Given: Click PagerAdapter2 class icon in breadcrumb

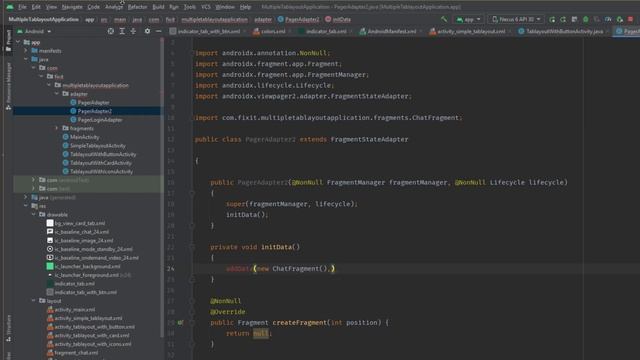Looking at the screenshot, I should coord(281,19).
